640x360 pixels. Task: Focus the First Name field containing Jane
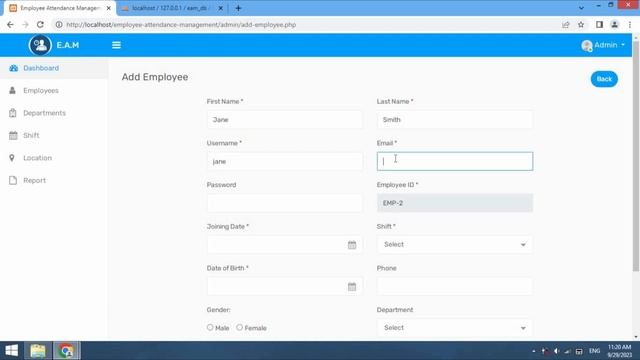coord(284,120)
